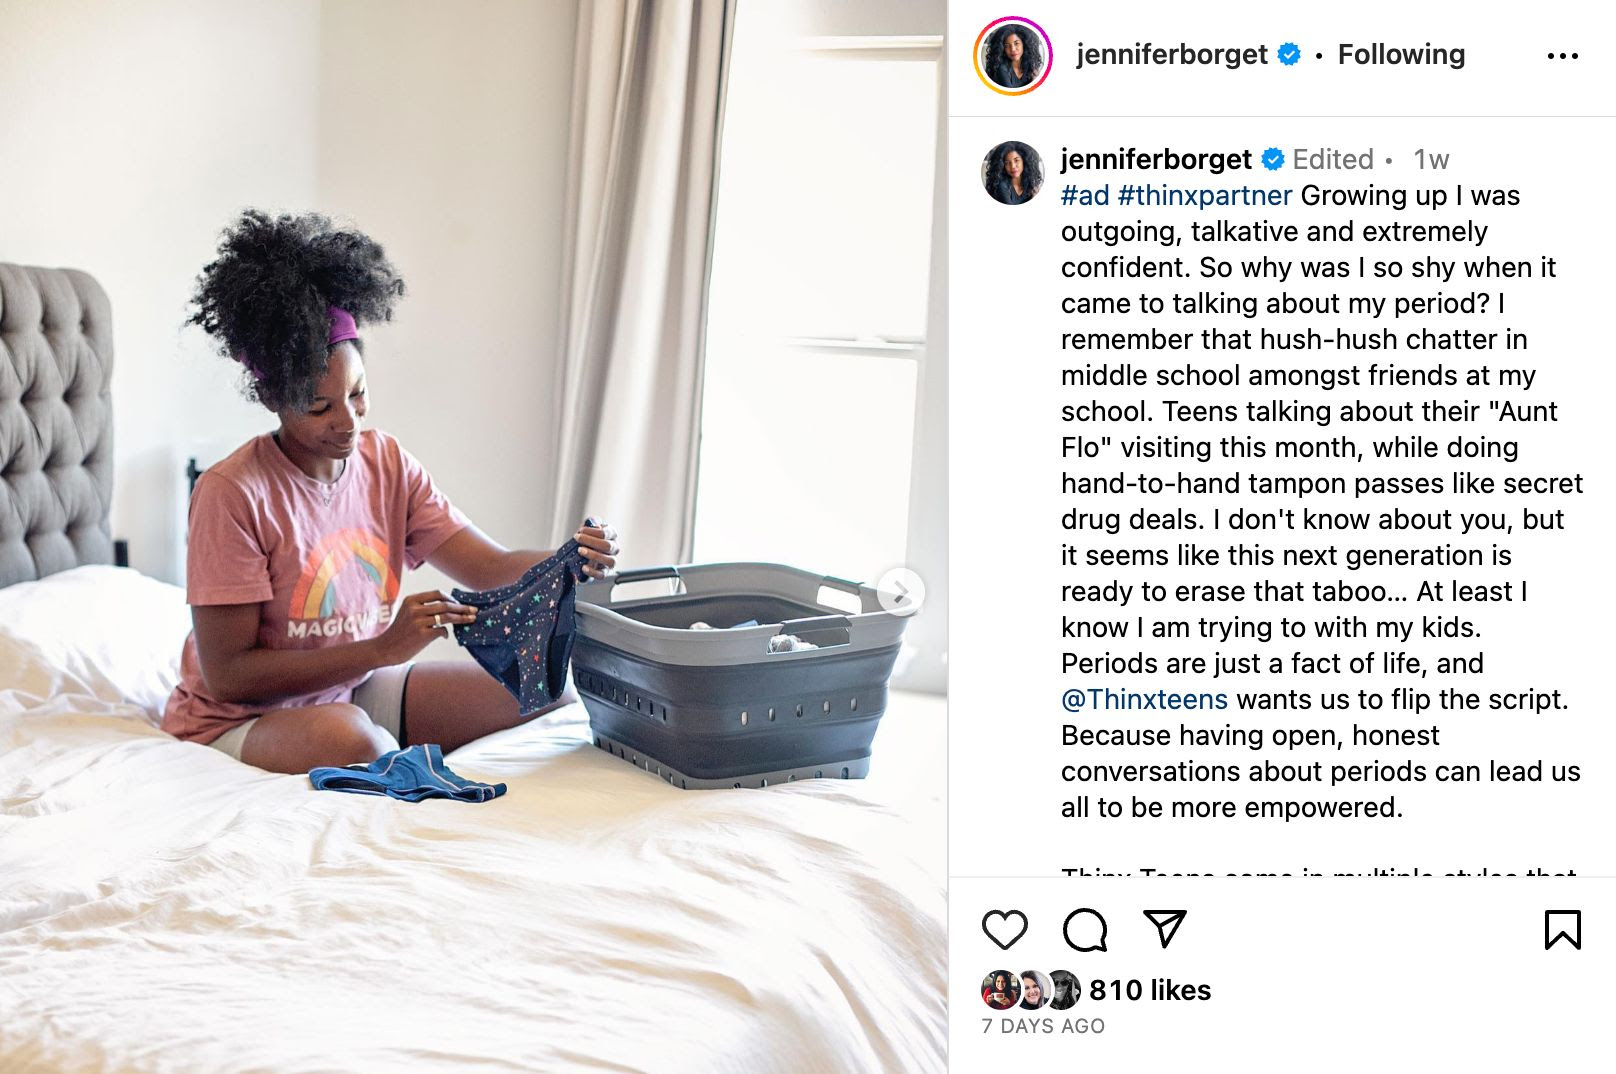
Task: Visit the @Thinxteens mention
Action: pos(1144,699)
